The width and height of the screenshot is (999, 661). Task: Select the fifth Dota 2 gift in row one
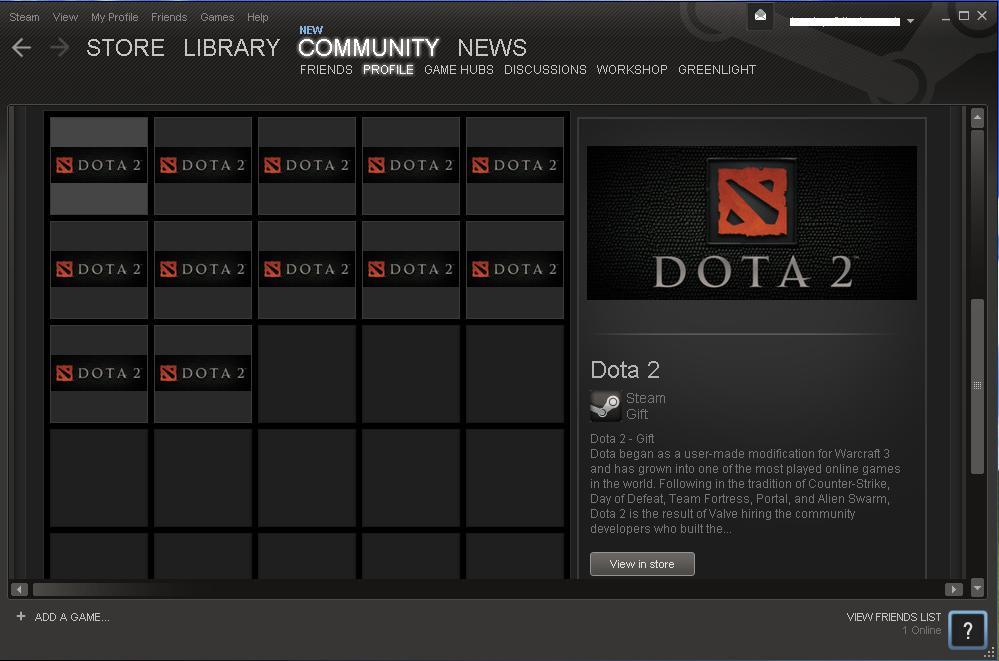514,166
